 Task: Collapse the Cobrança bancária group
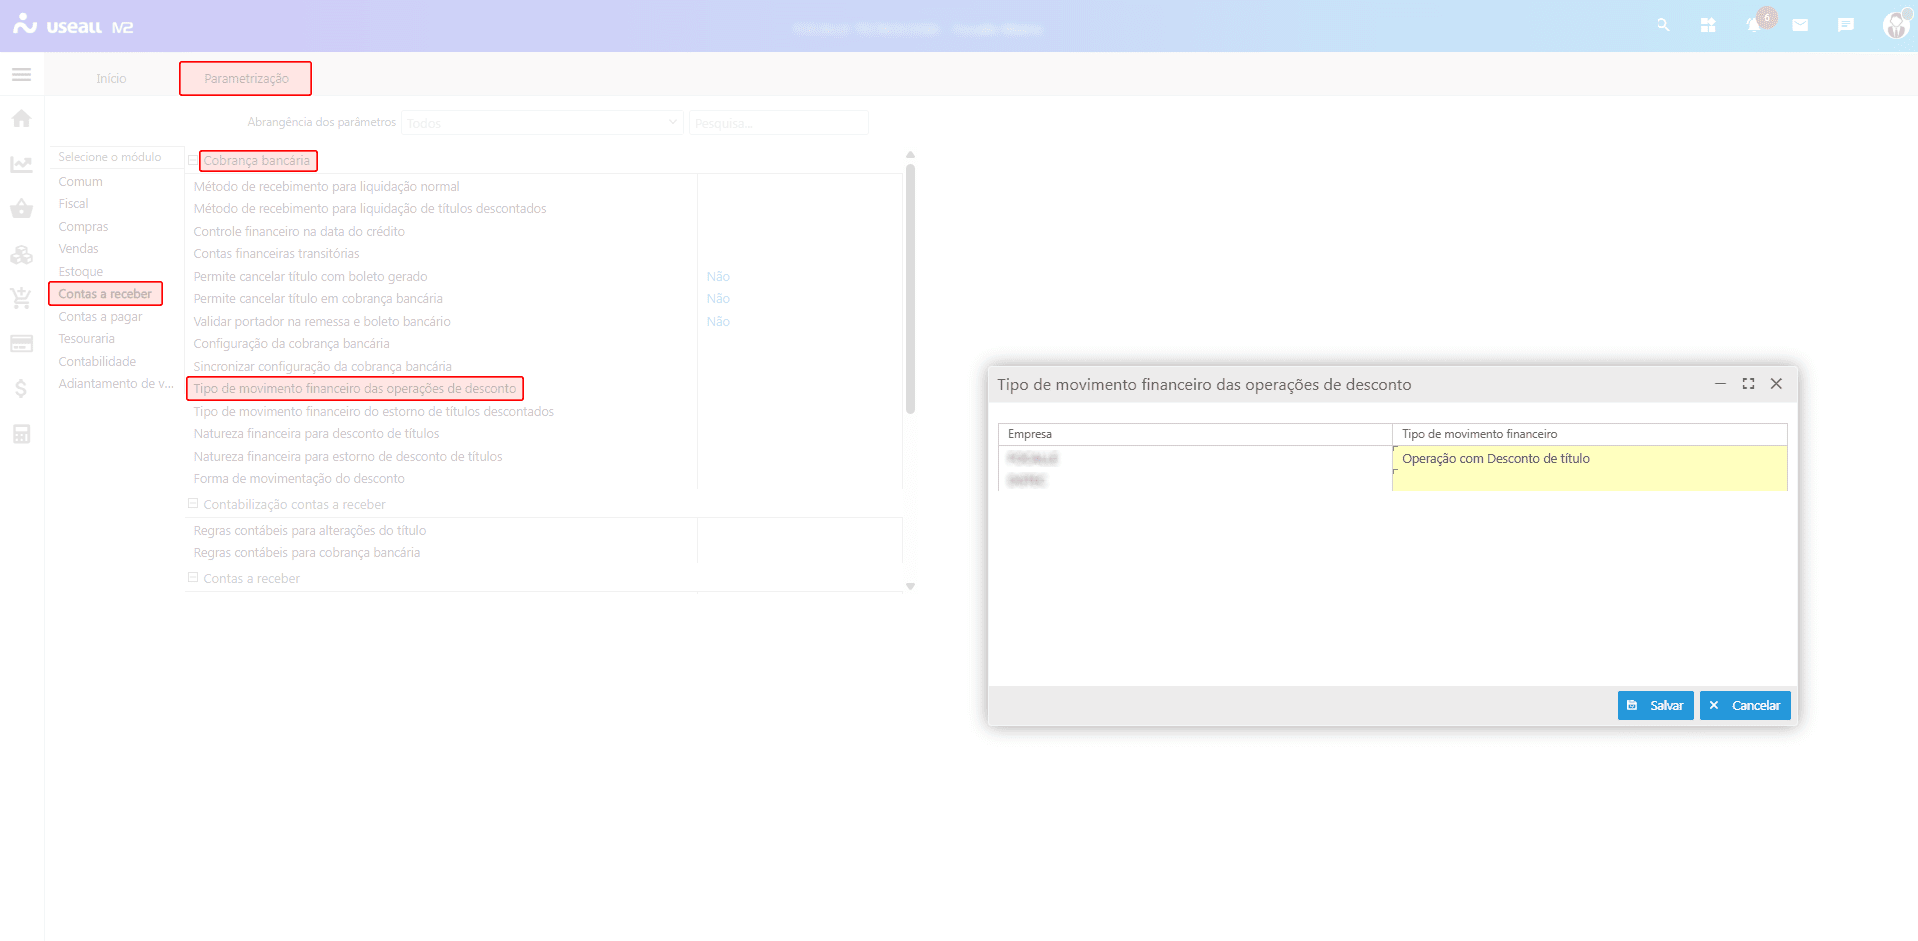coord(193,160)
